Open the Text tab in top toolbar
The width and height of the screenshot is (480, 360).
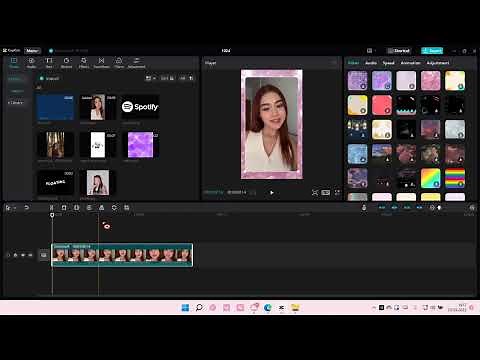click(49, 62)
